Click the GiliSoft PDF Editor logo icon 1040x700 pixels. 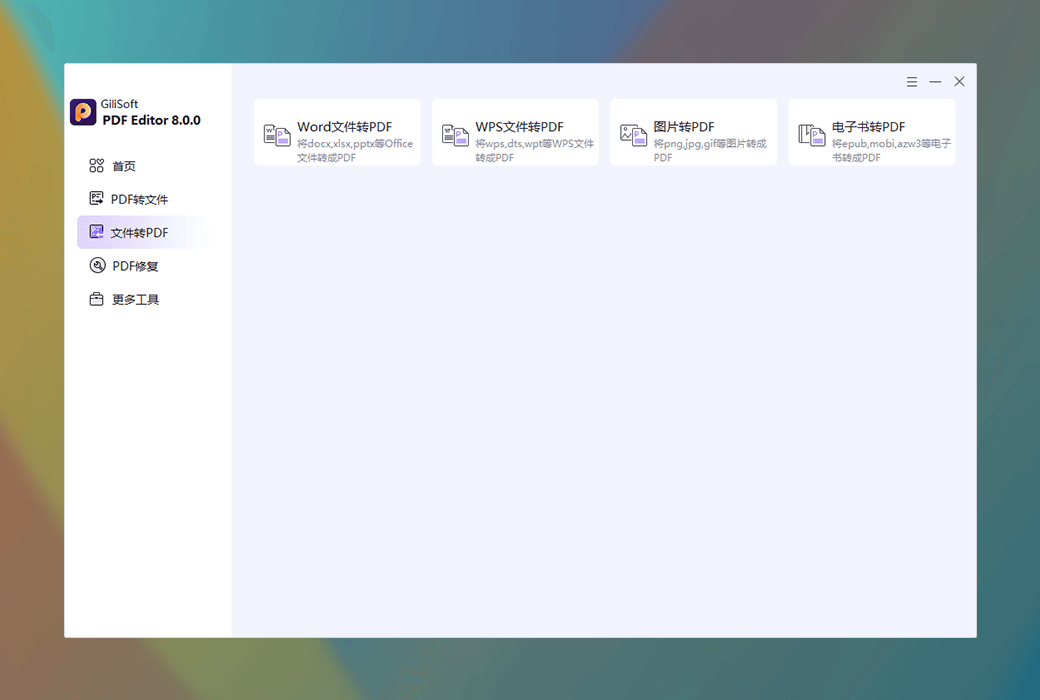click(x=83, y=112)
